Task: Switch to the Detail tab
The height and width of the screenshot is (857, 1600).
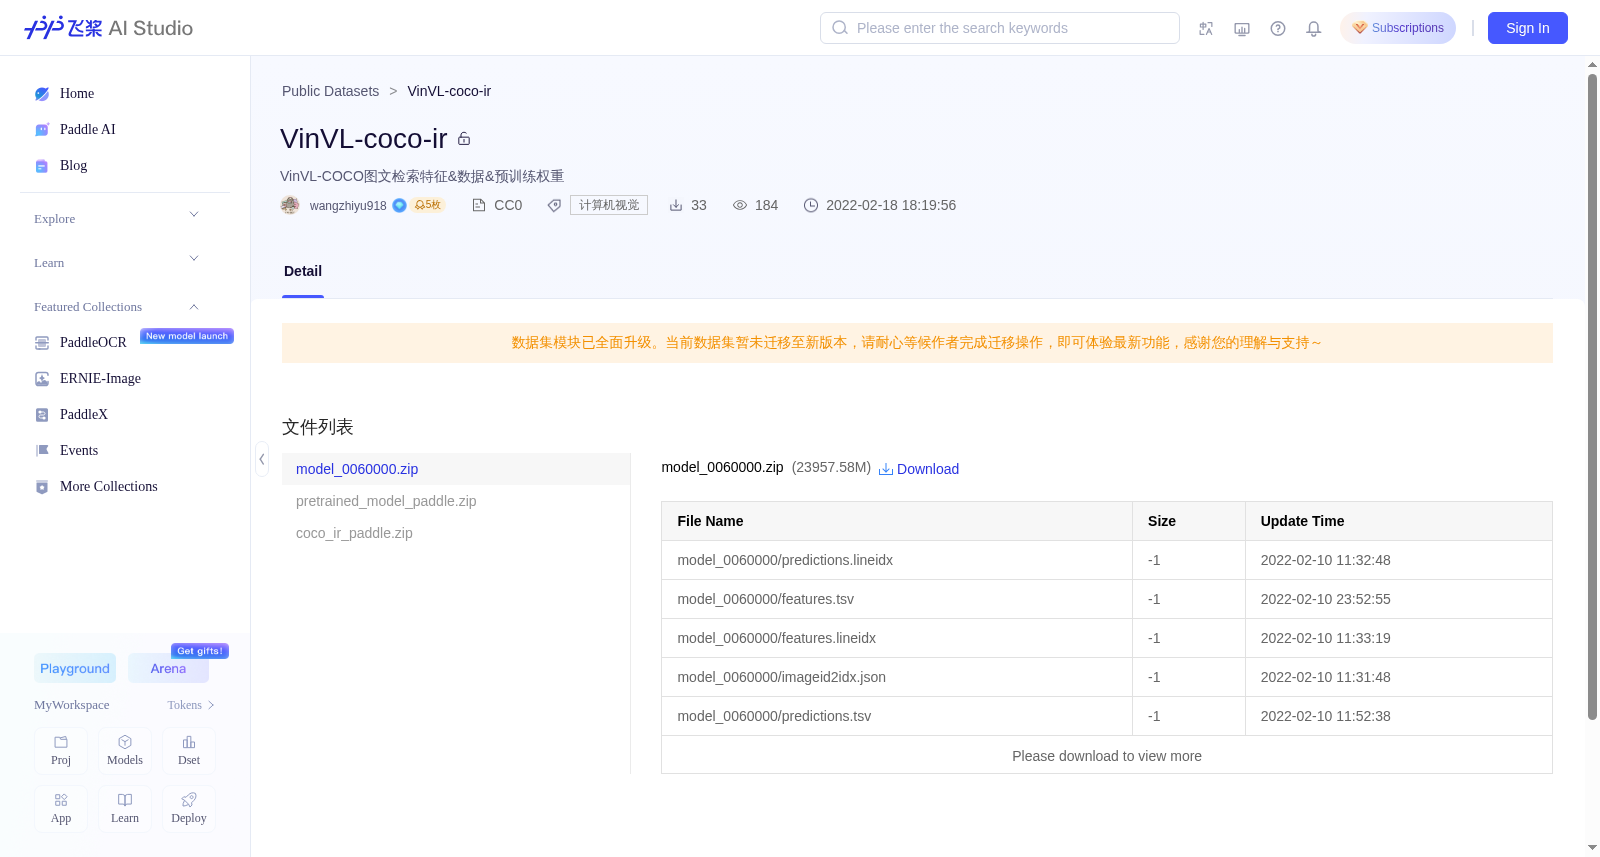Action: 303,271
